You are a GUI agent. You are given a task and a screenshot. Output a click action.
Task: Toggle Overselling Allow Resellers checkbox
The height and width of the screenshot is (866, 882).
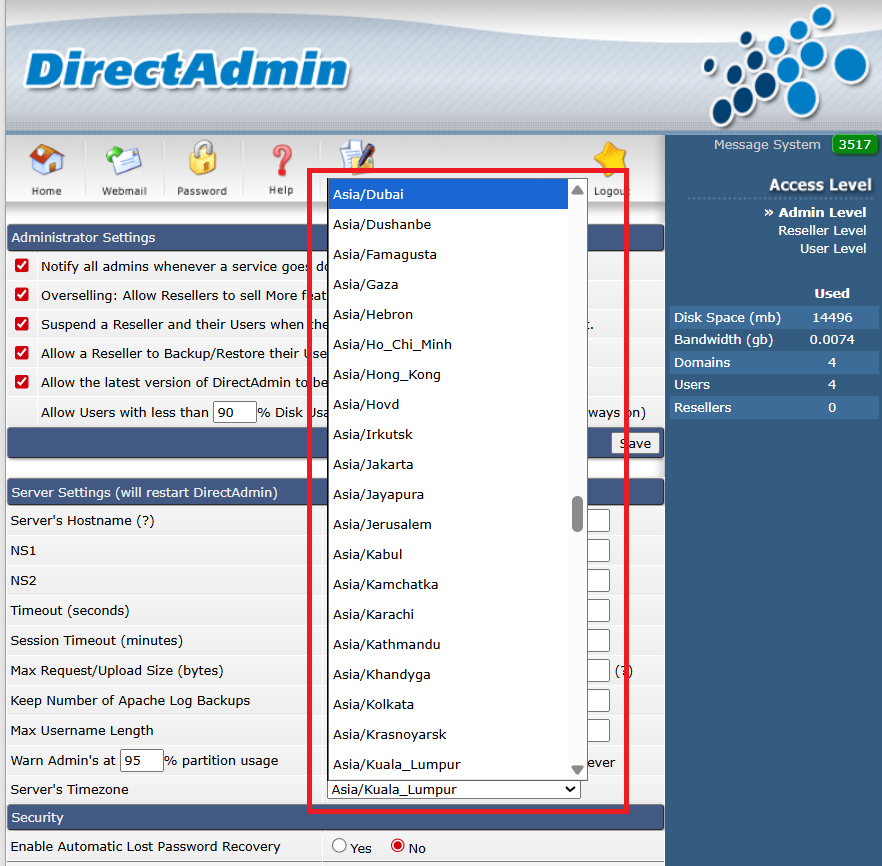pyautogui.click(x=22, y=295)
